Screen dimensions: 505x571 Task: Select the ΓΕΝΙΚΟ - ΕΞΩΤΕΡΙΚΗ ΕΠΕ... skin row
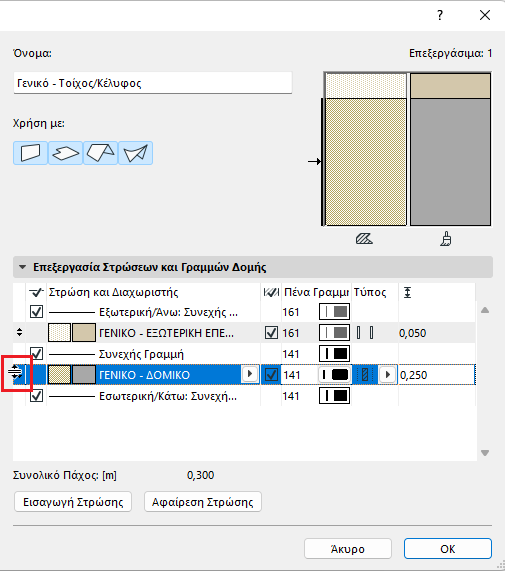(x=244, y=333)
